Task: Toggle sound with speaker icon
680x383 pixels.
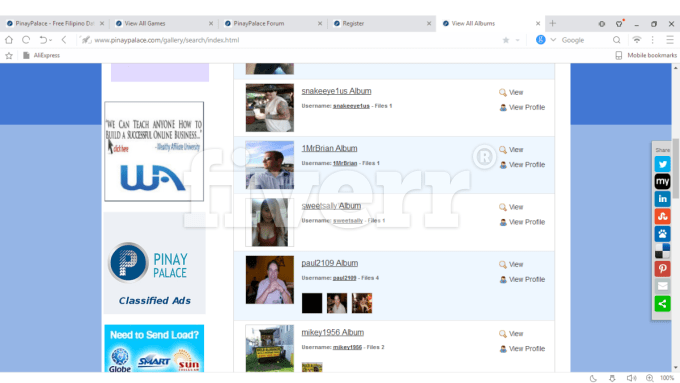Action: click(631, 378)
